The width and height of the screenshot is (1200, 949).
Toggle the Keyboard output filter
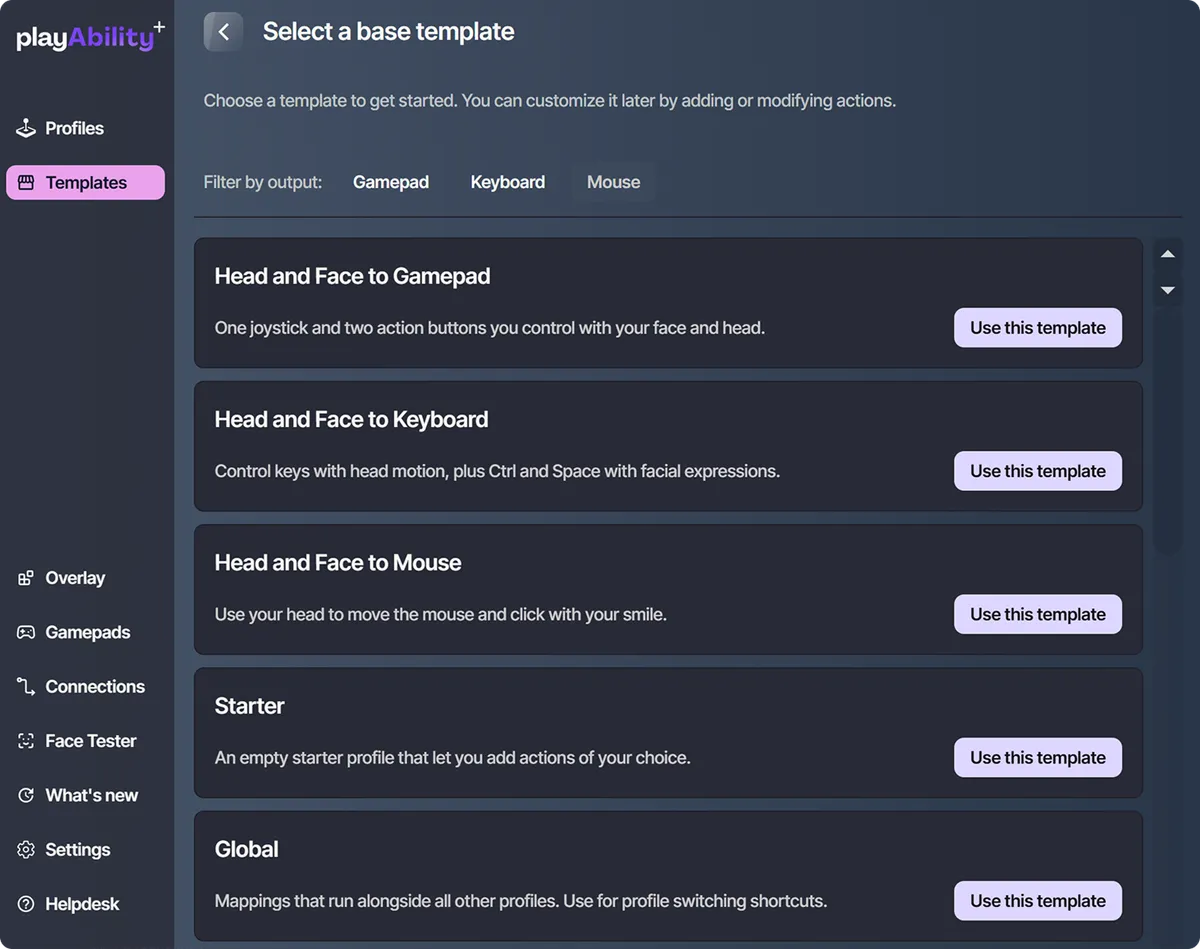507,182
